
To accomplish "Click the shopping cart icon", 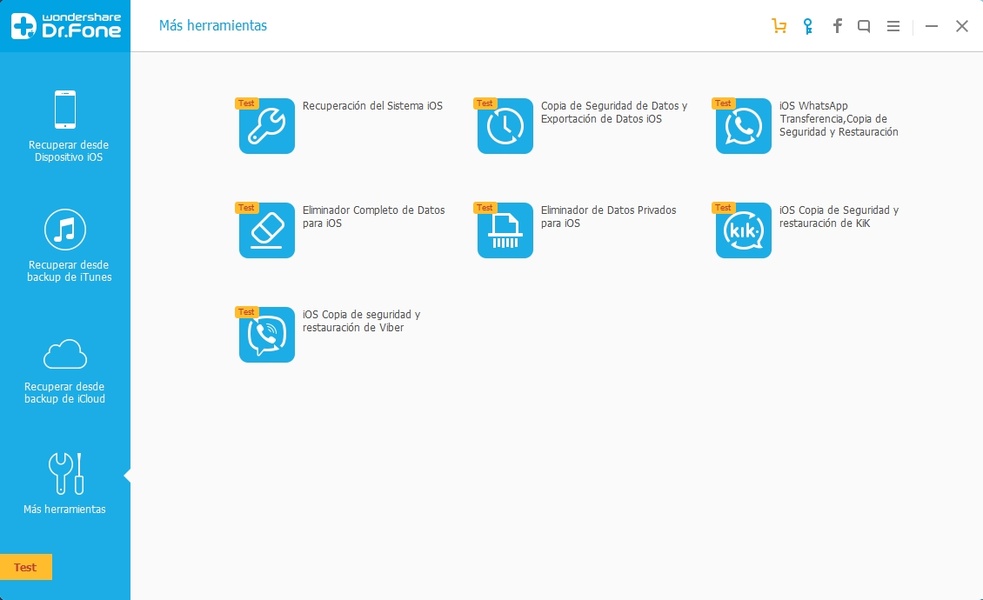I will (779, 26).
